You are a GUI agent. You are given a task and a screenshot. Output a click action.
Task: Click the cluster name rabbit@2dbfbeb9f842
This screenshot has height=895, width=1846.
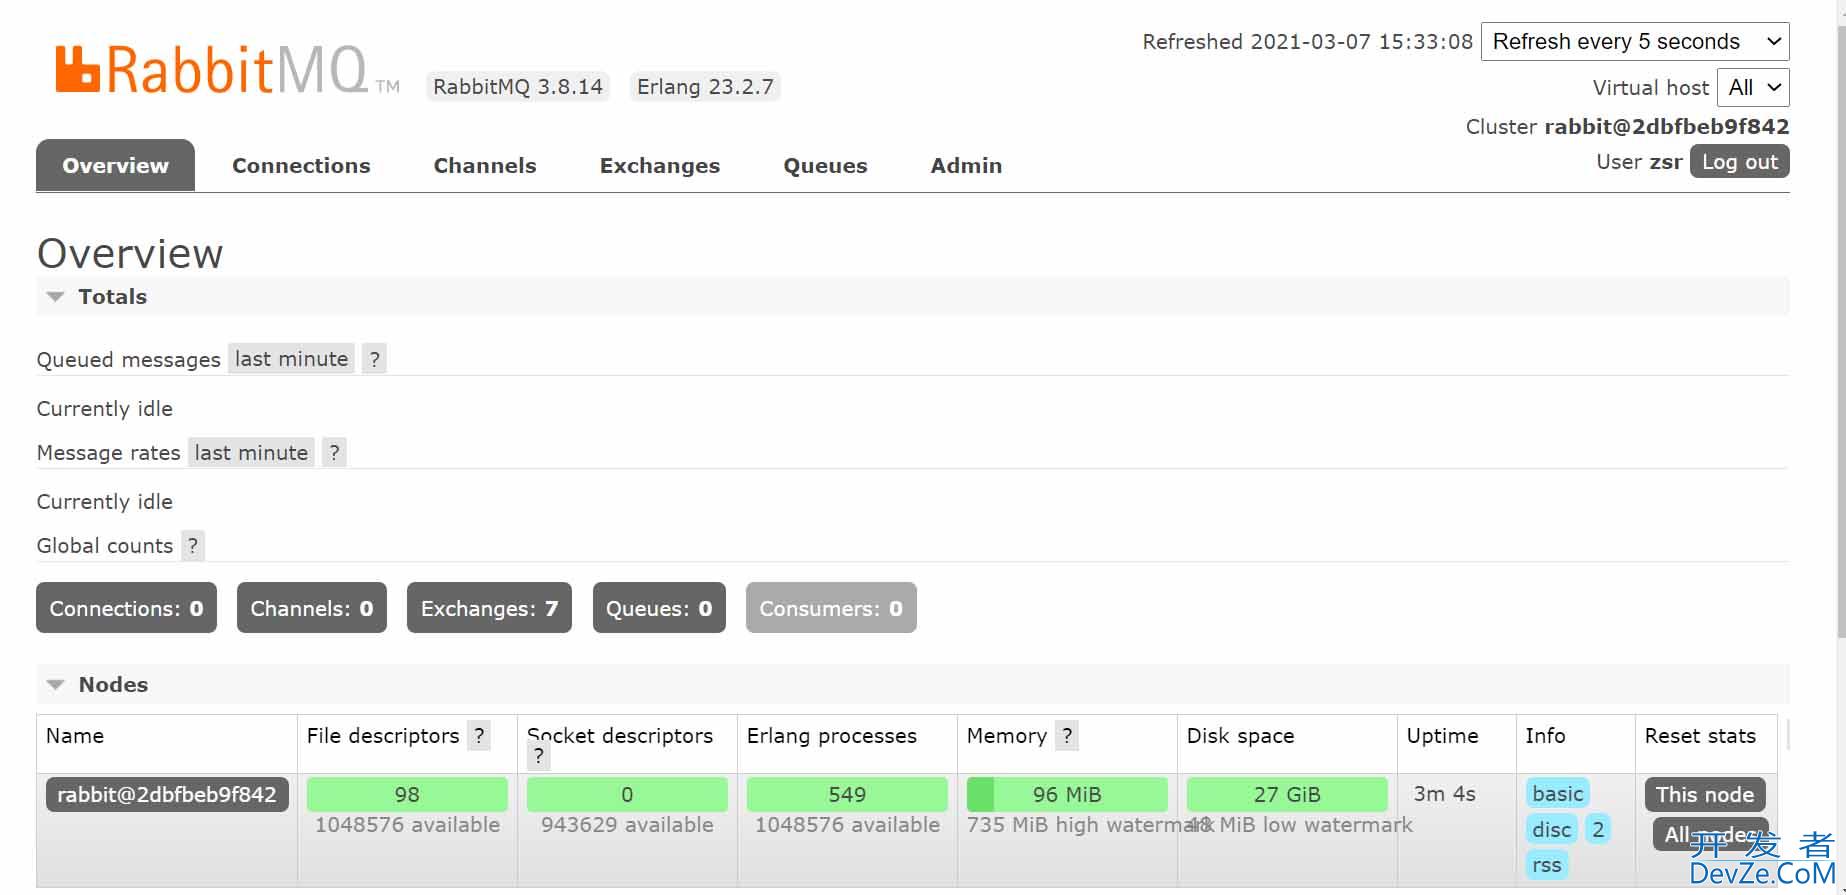click(1667, 127)
